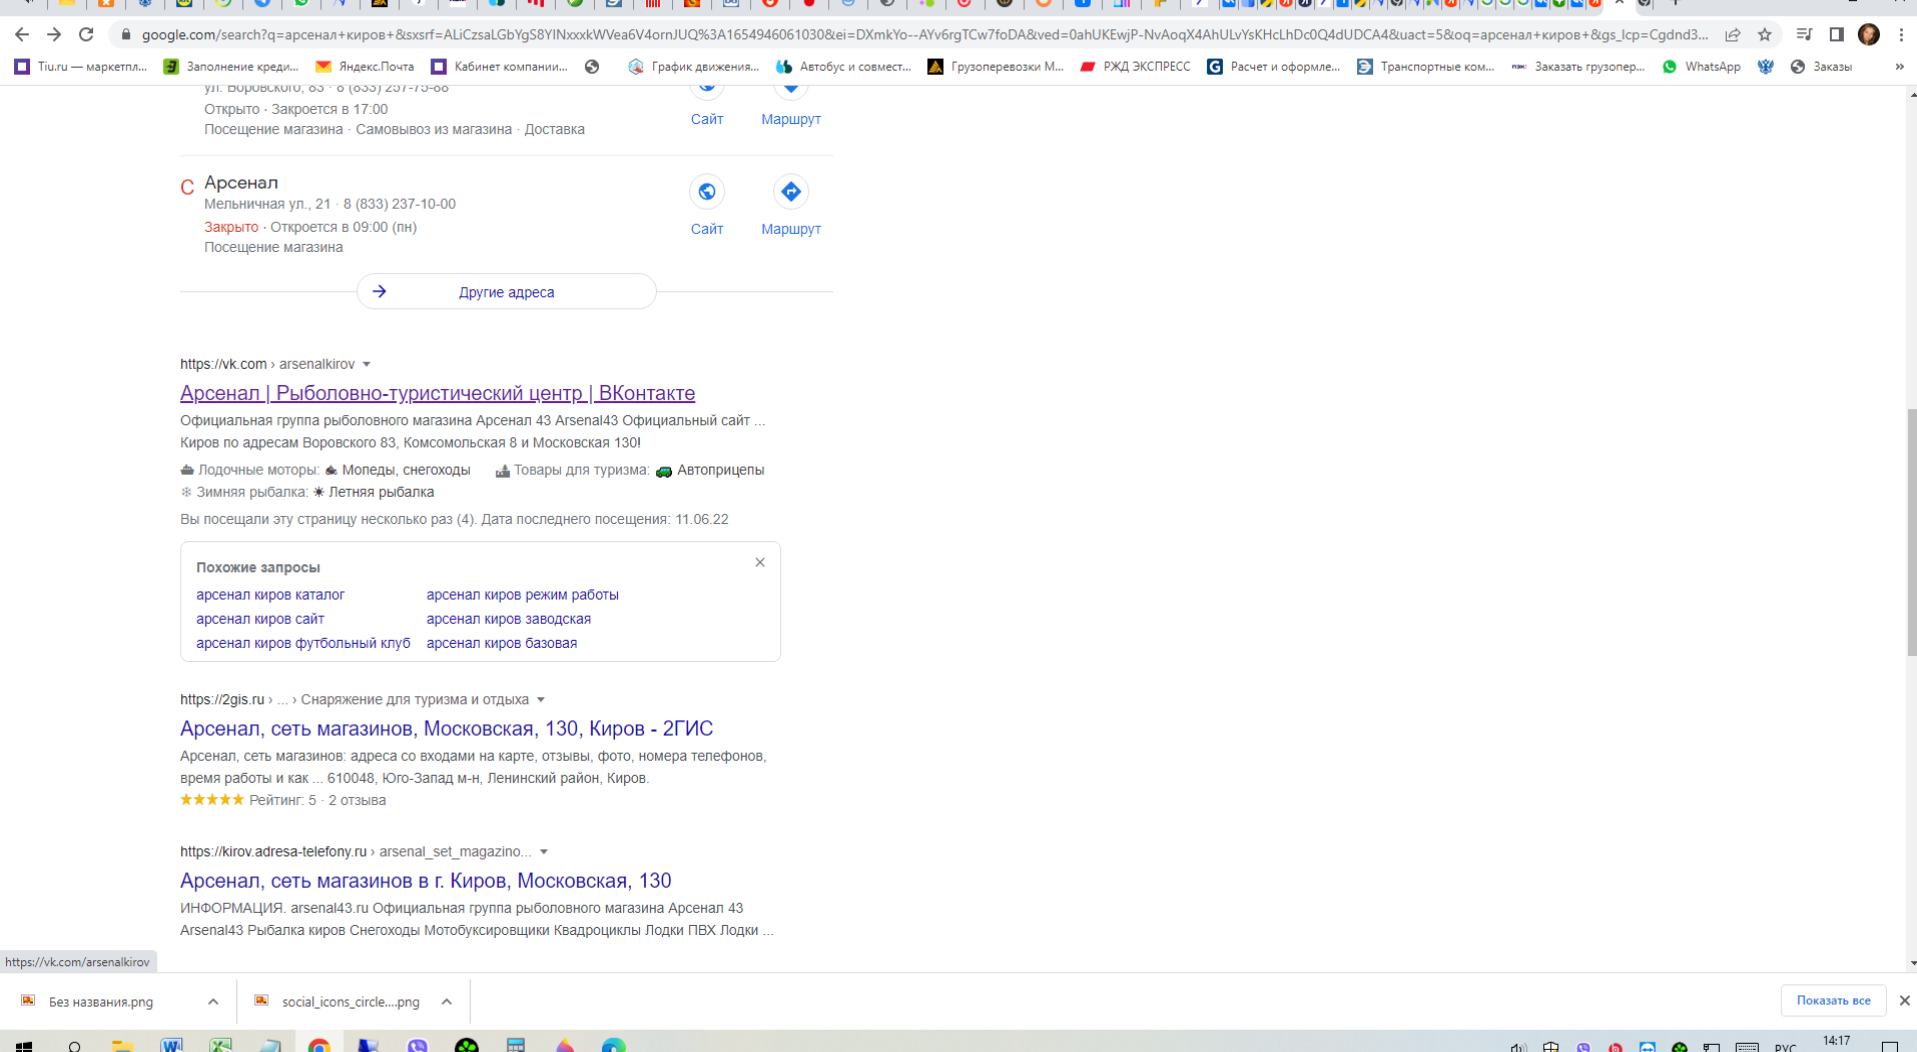
Task: Open the Летняя рыбалка sitelink
Action: pyautogui.click(x=381, y=492)
